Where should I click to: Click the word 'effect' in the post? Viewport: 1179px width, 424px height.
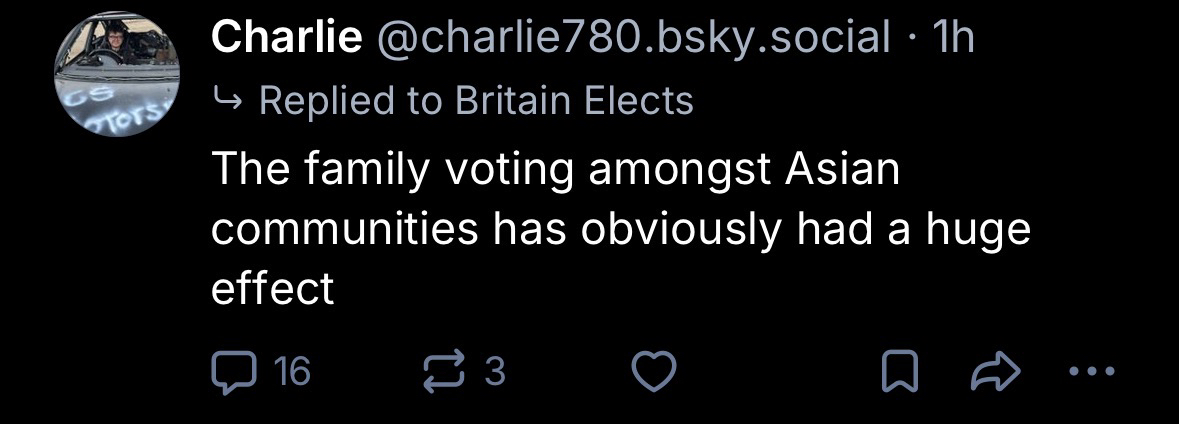click(272, 290)
